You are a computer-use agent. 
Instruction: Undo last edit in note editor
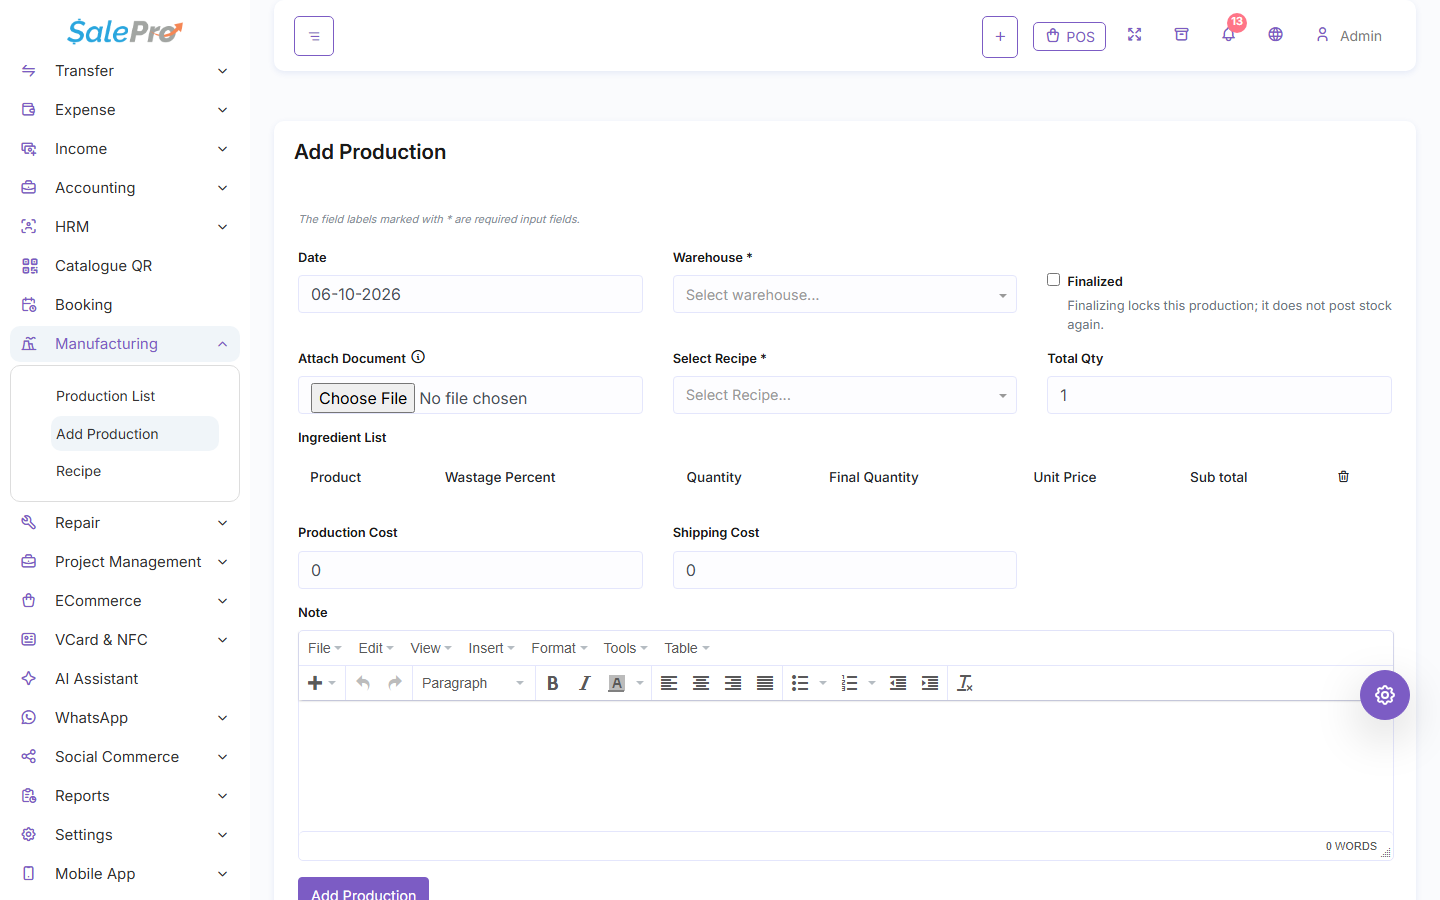[363, 683]
